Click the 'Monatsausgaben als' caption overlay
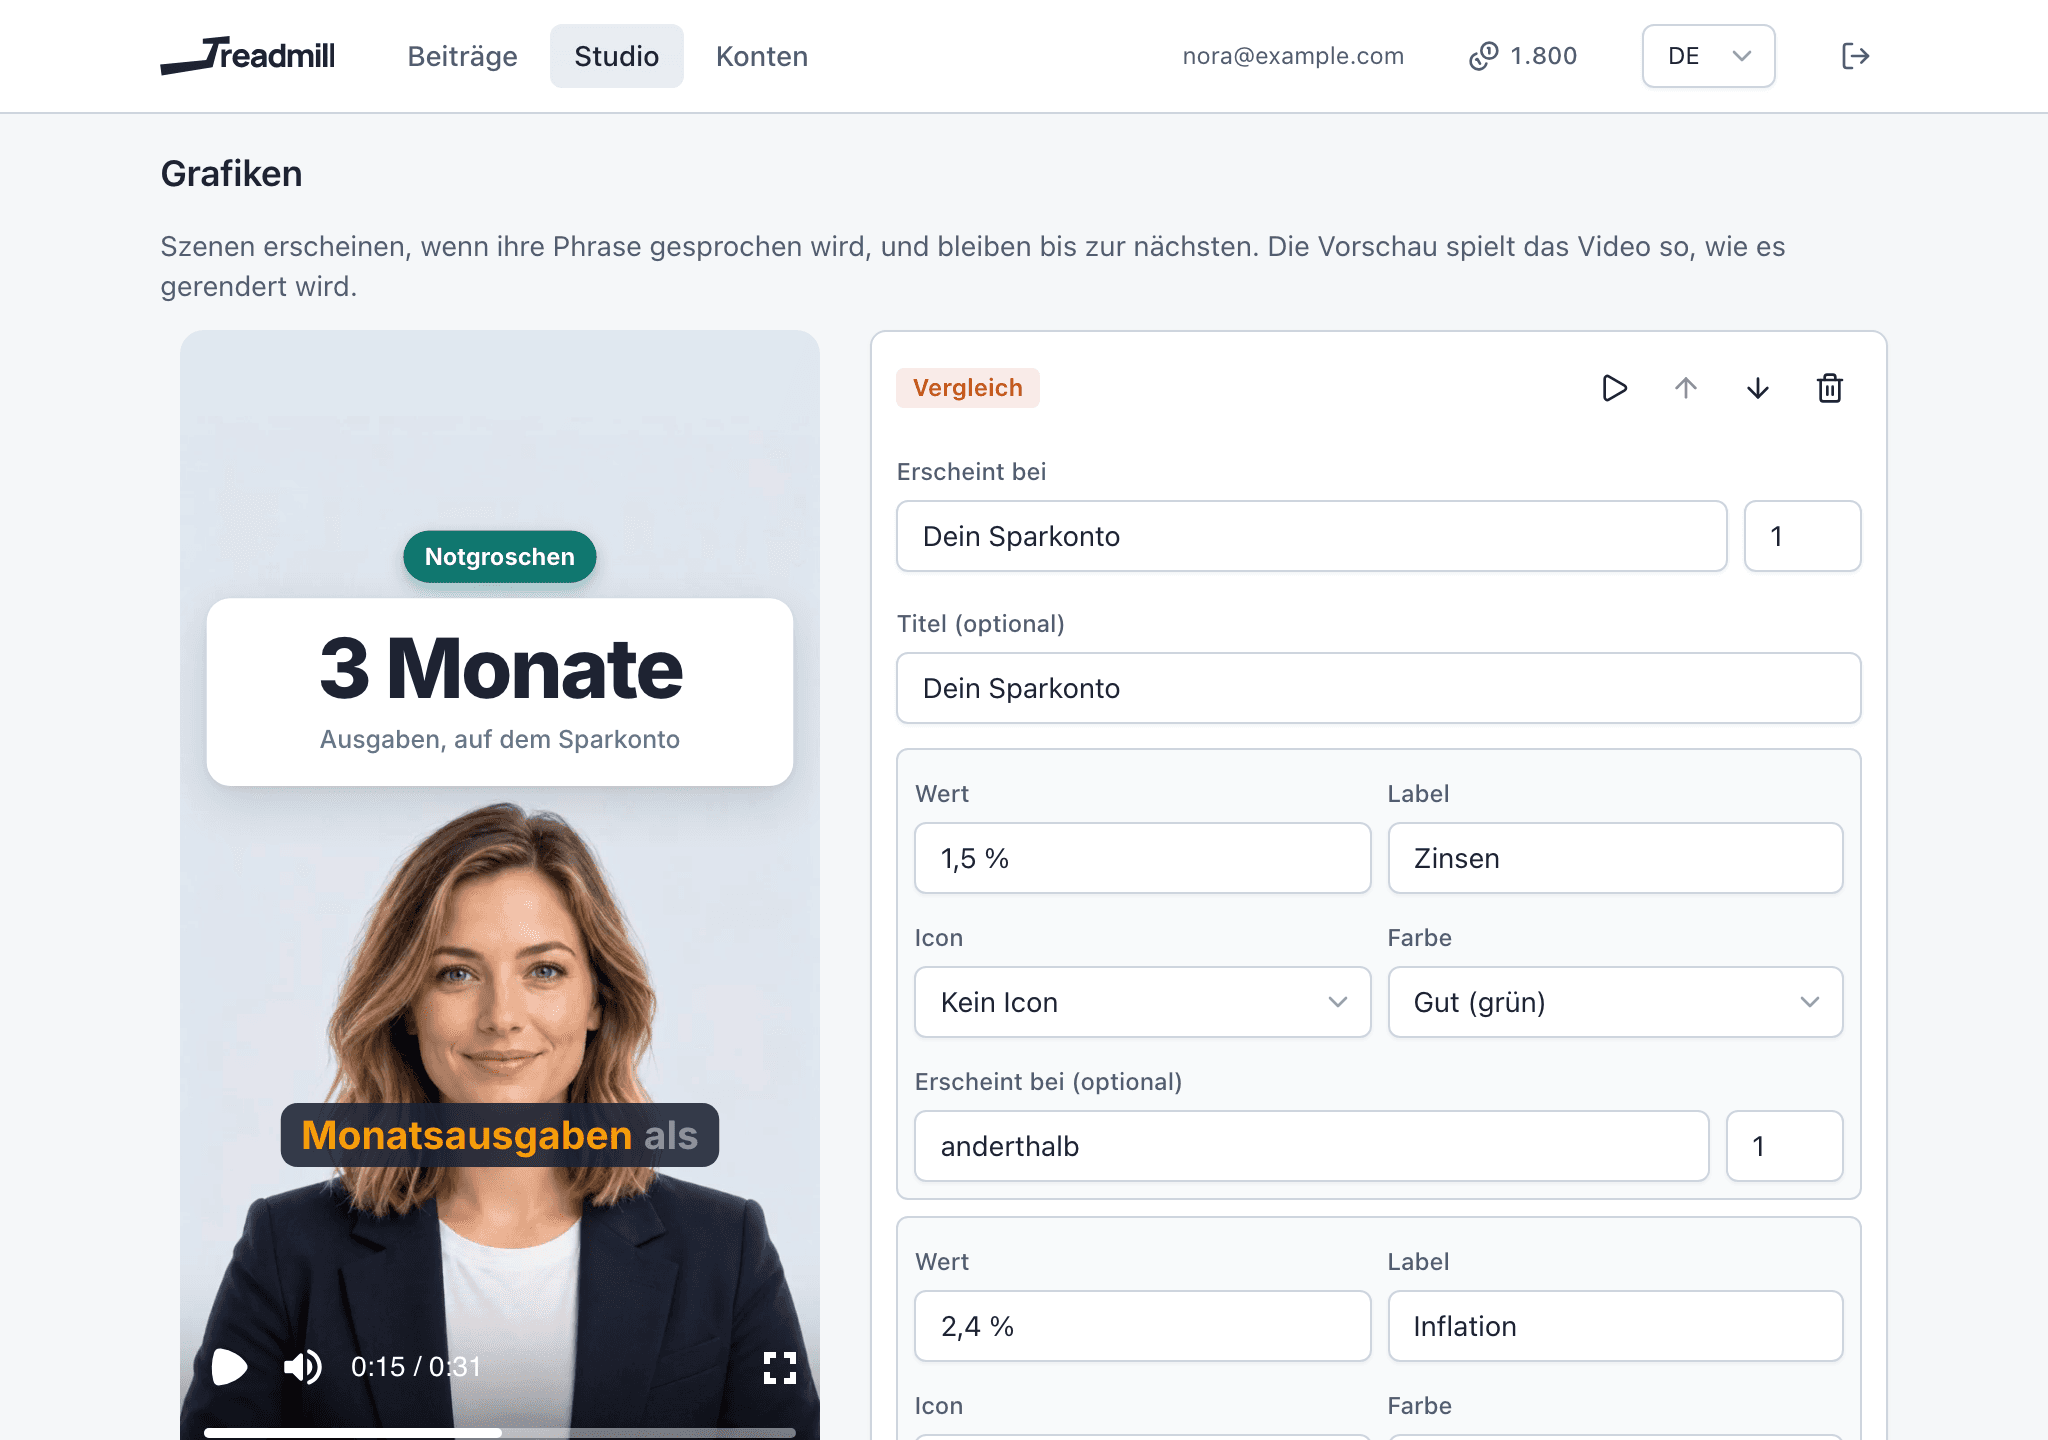The height and width of the screenshot is (1440, 2048). pyautogui.click(x=500, y=1135)
